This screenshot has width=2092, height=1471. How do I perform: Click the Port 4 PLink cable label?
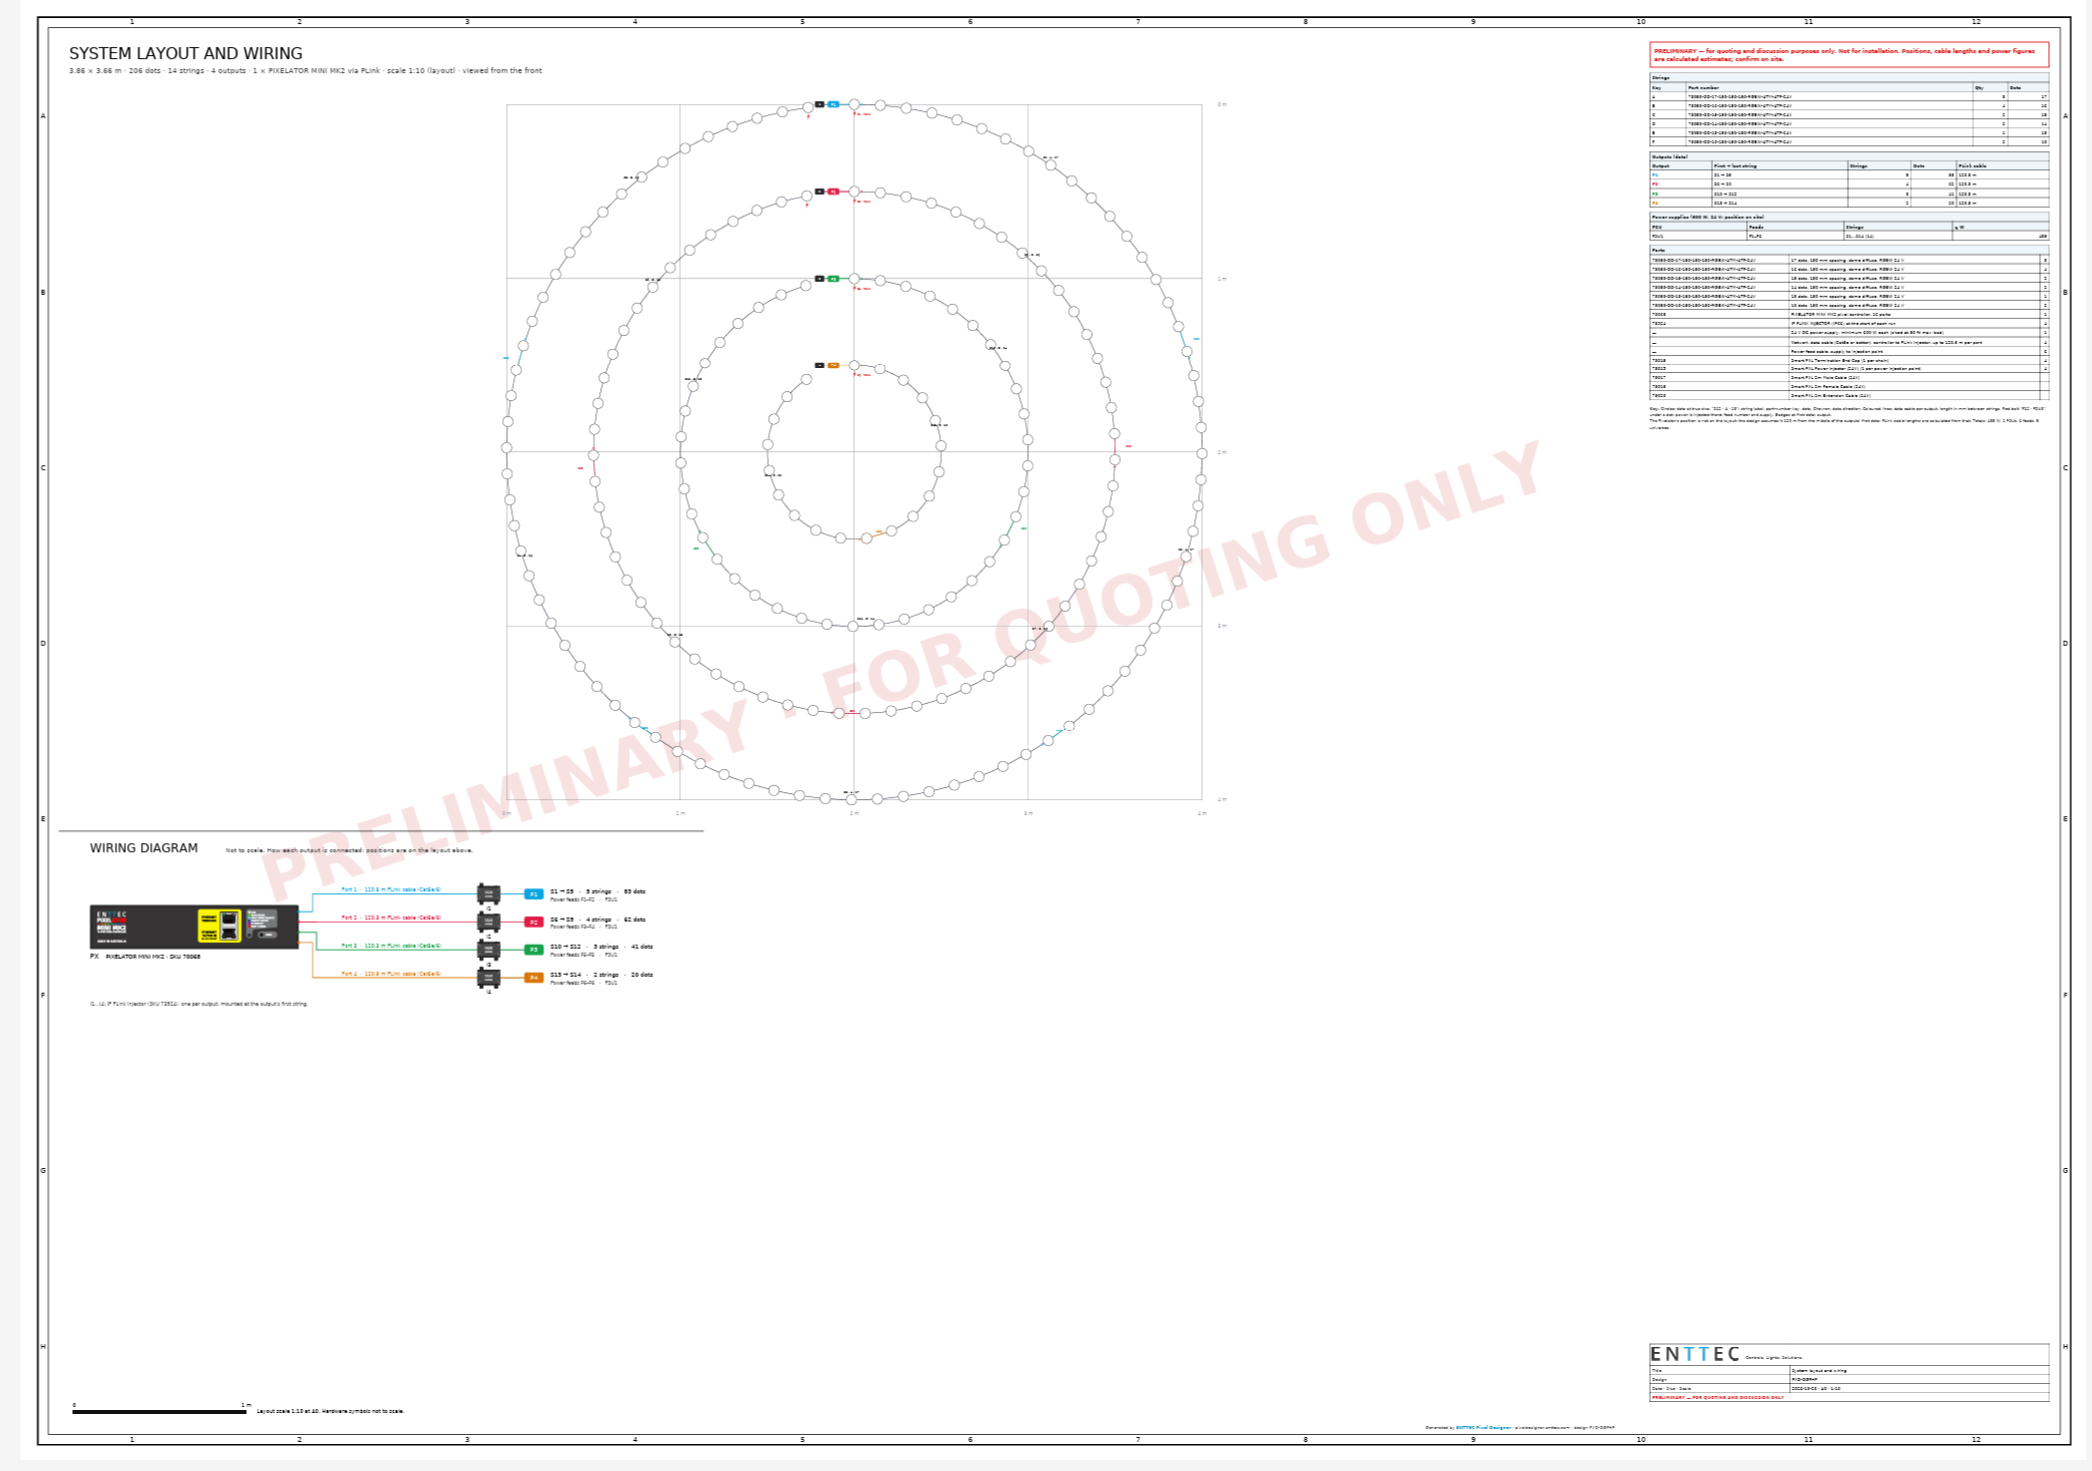[x=391, y=973]
